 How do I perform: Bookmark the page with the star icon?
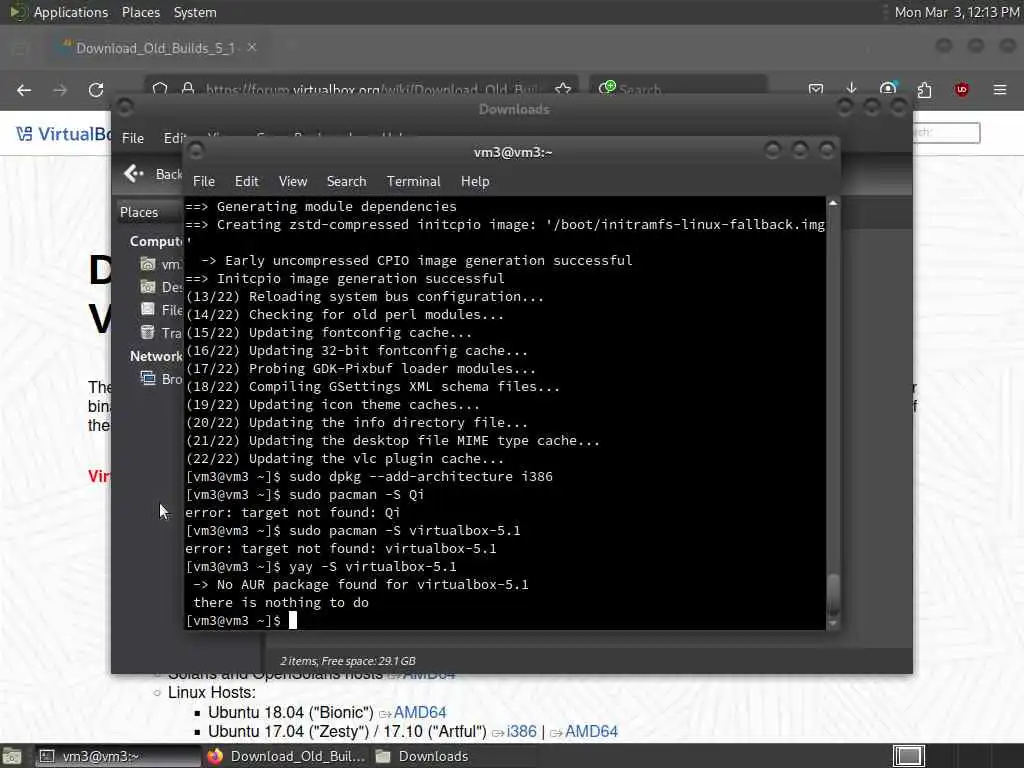[x=563, y=89]
